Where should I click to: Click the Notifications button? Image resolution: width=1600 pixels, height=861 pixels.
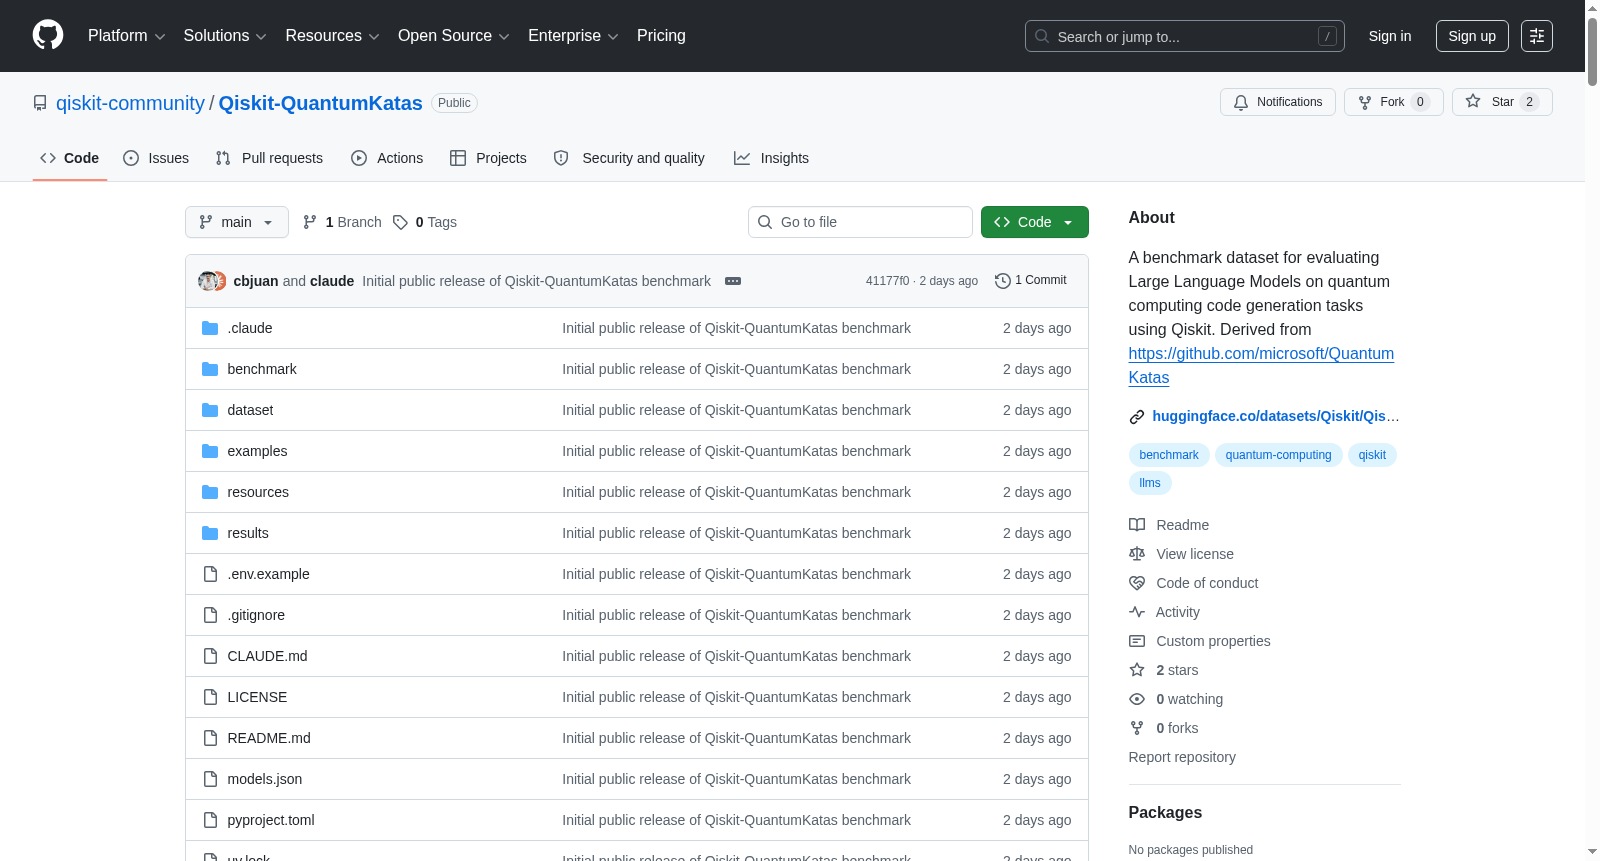[1278, 102]
